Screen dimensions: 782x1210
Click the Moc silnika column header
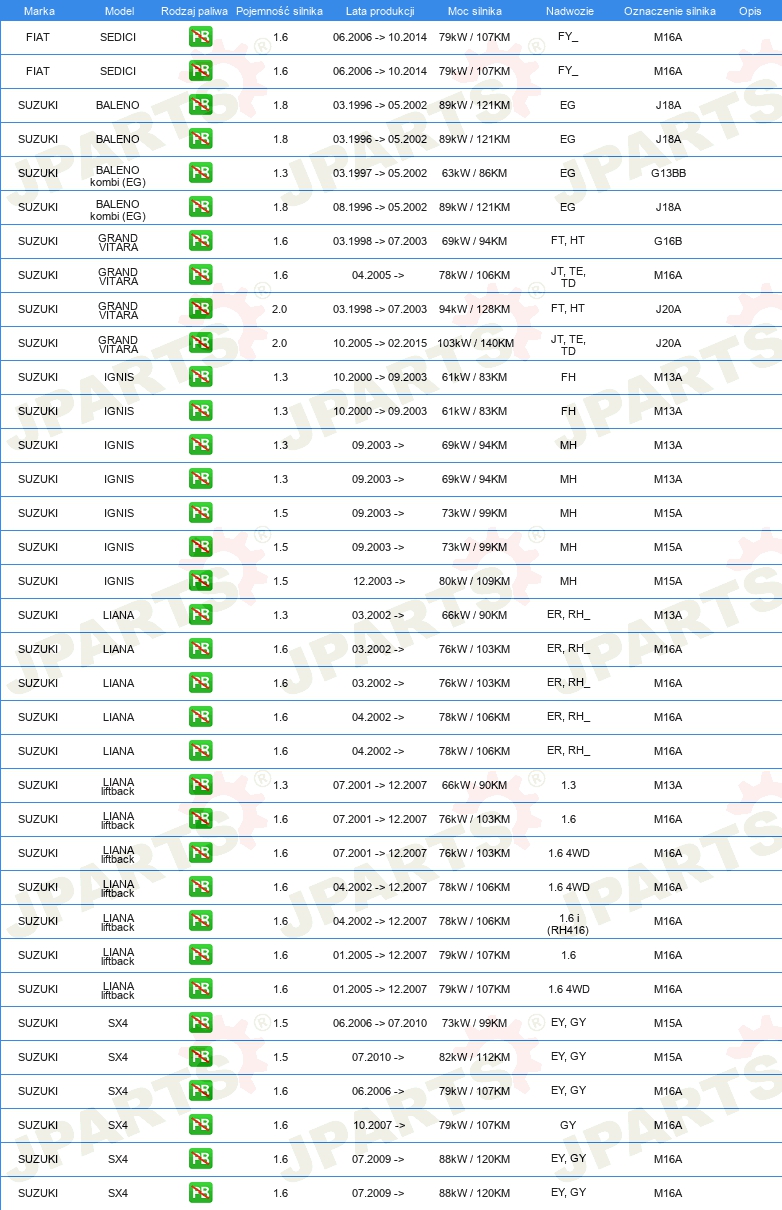(475, 11)
